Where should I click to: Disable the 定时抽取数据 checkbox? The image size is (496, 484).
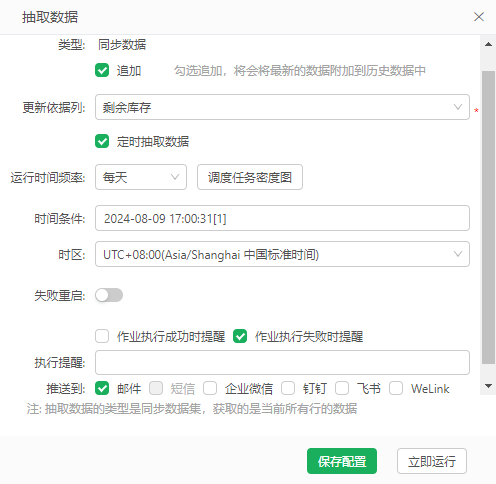click(102, 141)
